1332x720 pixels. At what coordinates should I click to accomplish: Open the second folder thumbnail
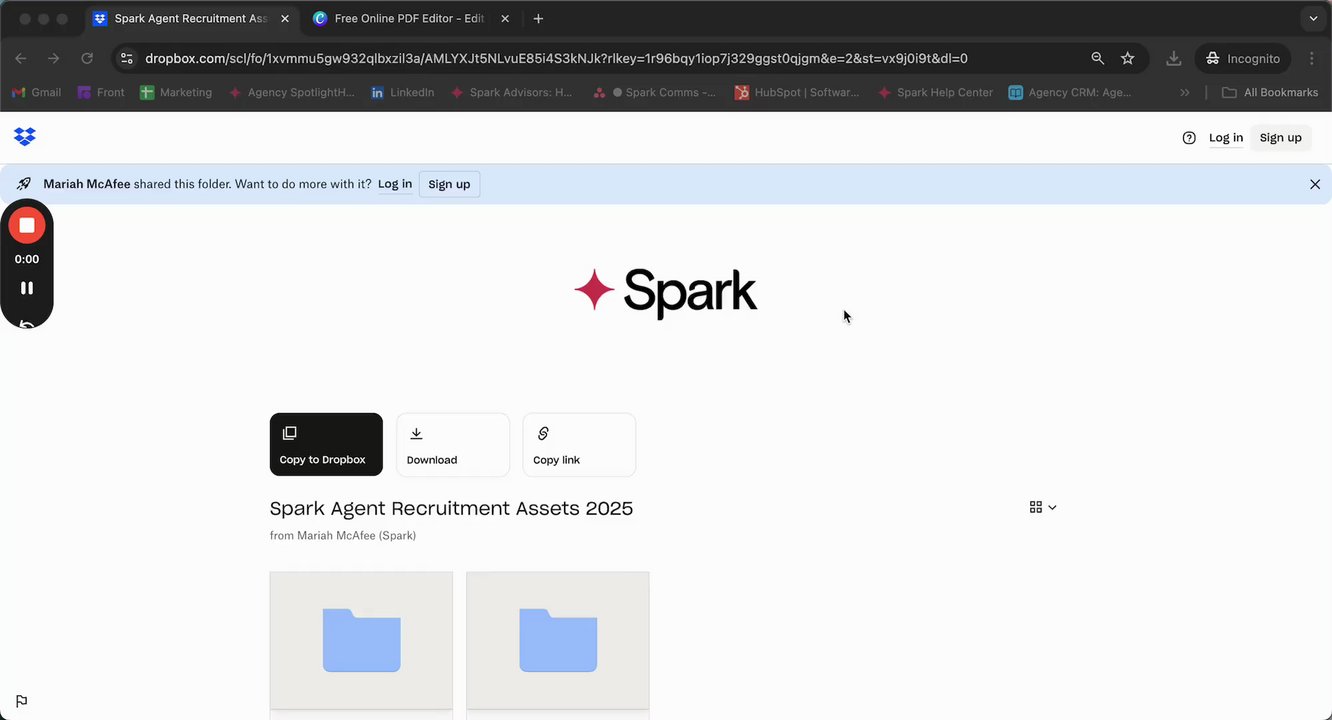(x=558, y=640)
